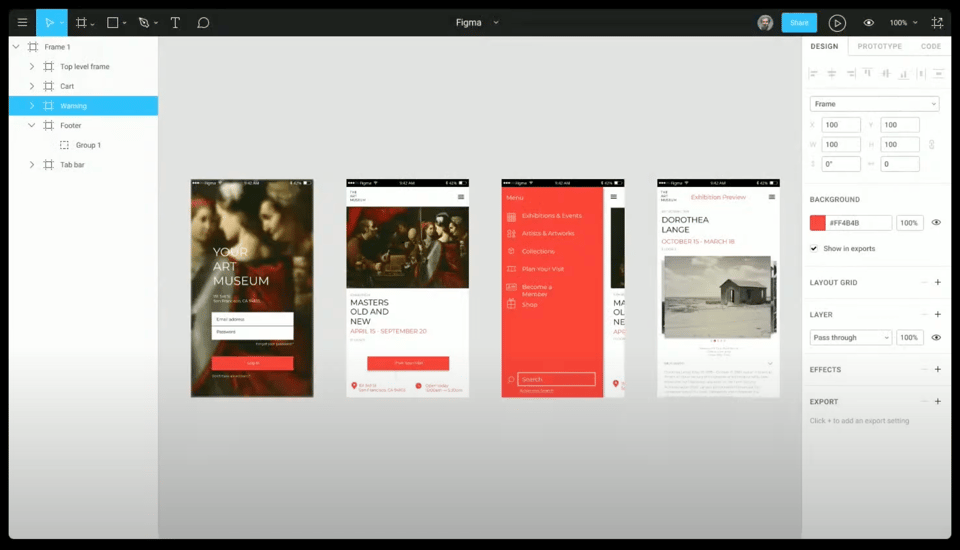Switch to the DESIGN tab
The height and width of the screenshot is (550, 960).
[x=824, y=47]
